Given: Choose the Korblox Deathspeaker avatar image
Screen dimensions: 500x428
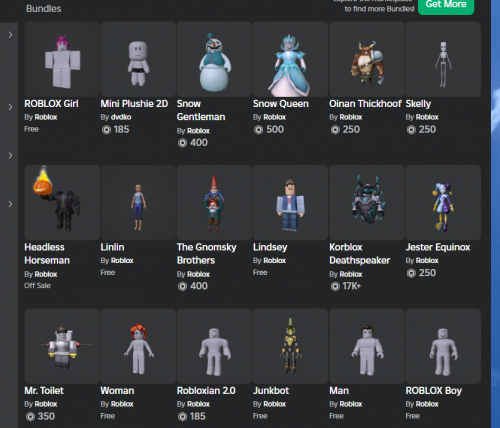Looking at the screenshot, I should coord(367,203).
